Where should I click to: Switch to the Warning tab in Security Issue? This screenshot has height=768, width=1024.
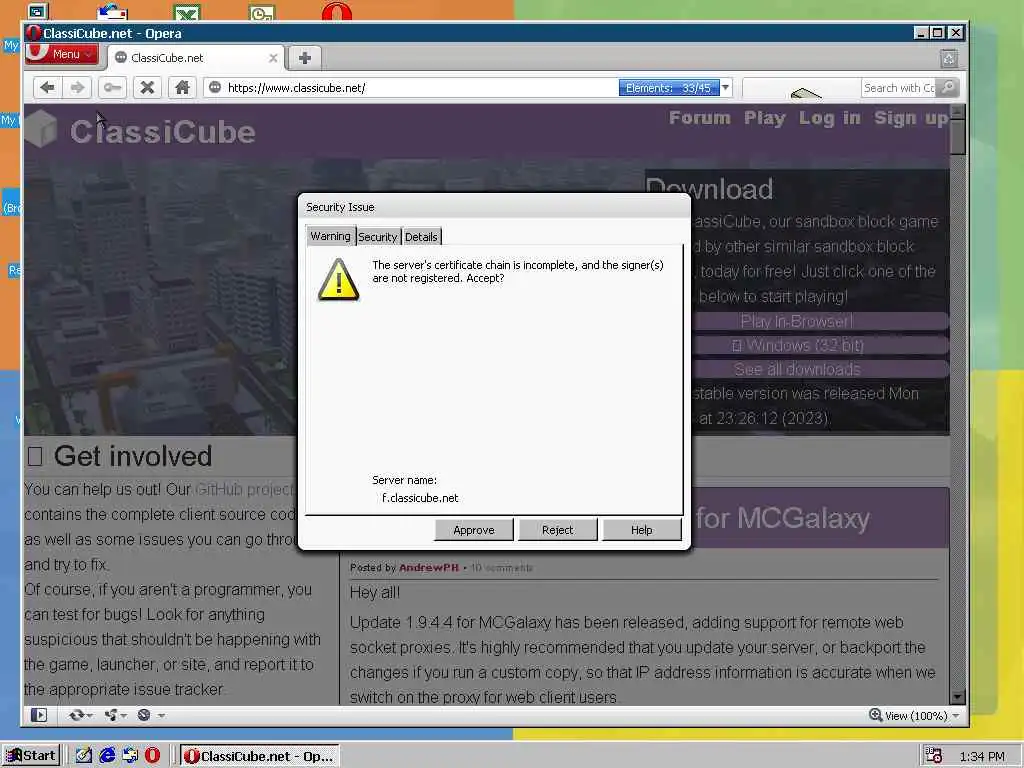coord(330,236)
